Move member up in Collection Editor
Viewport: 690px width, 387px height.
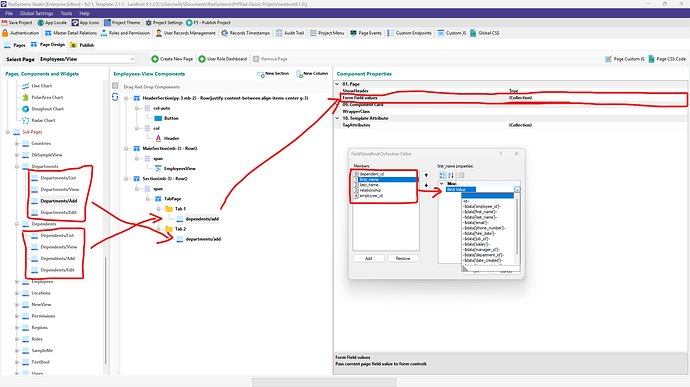[x=426, y=175]
